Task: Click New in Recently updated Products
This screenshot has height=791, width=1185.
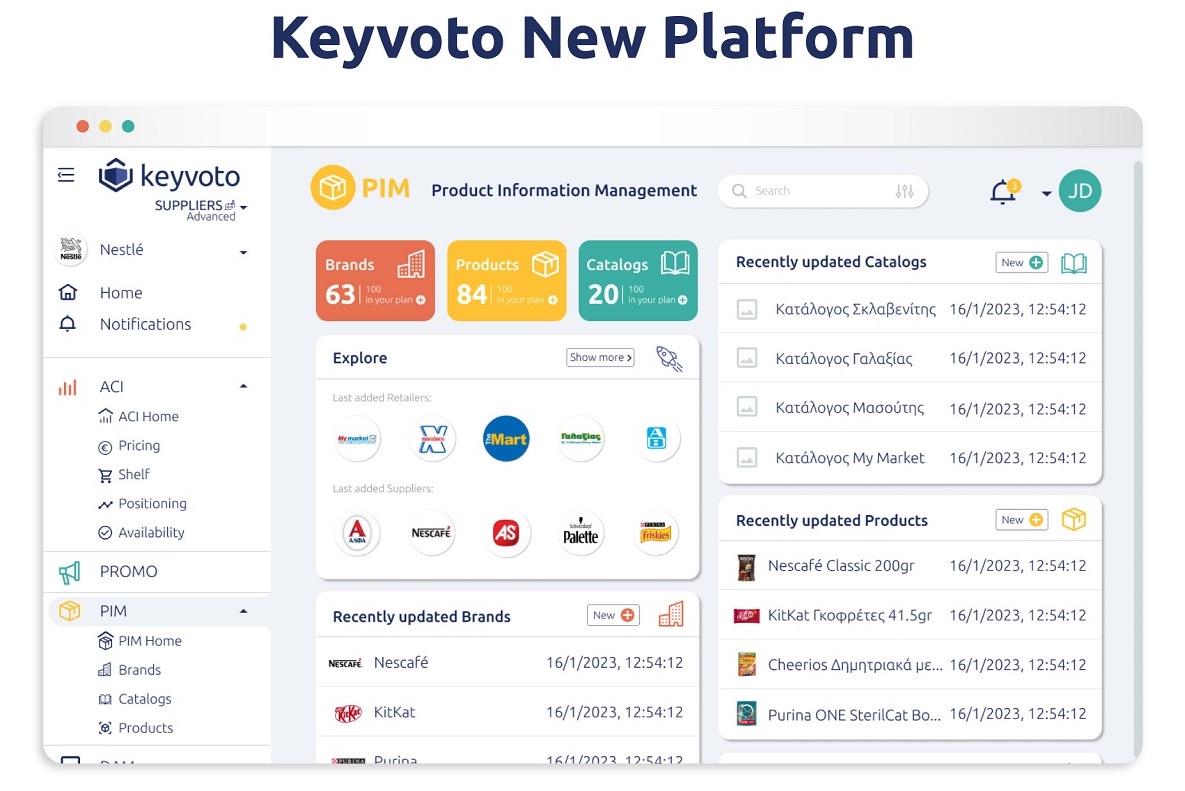Action: (x=1022, y=520)
